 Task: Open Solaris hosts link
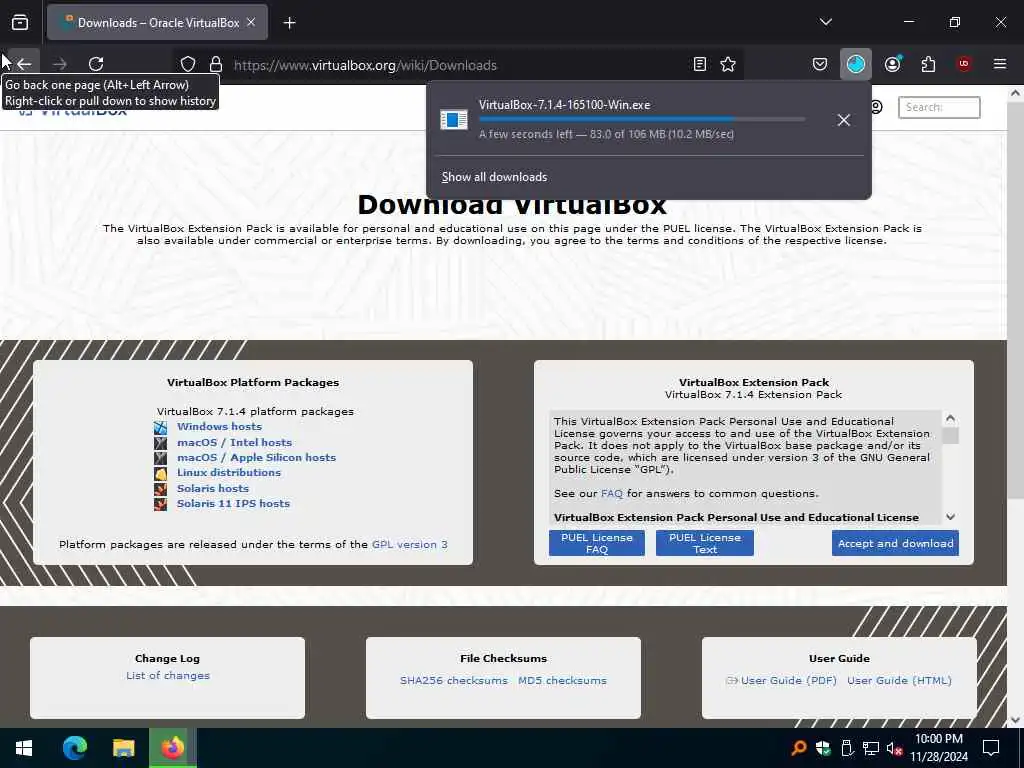213,488
